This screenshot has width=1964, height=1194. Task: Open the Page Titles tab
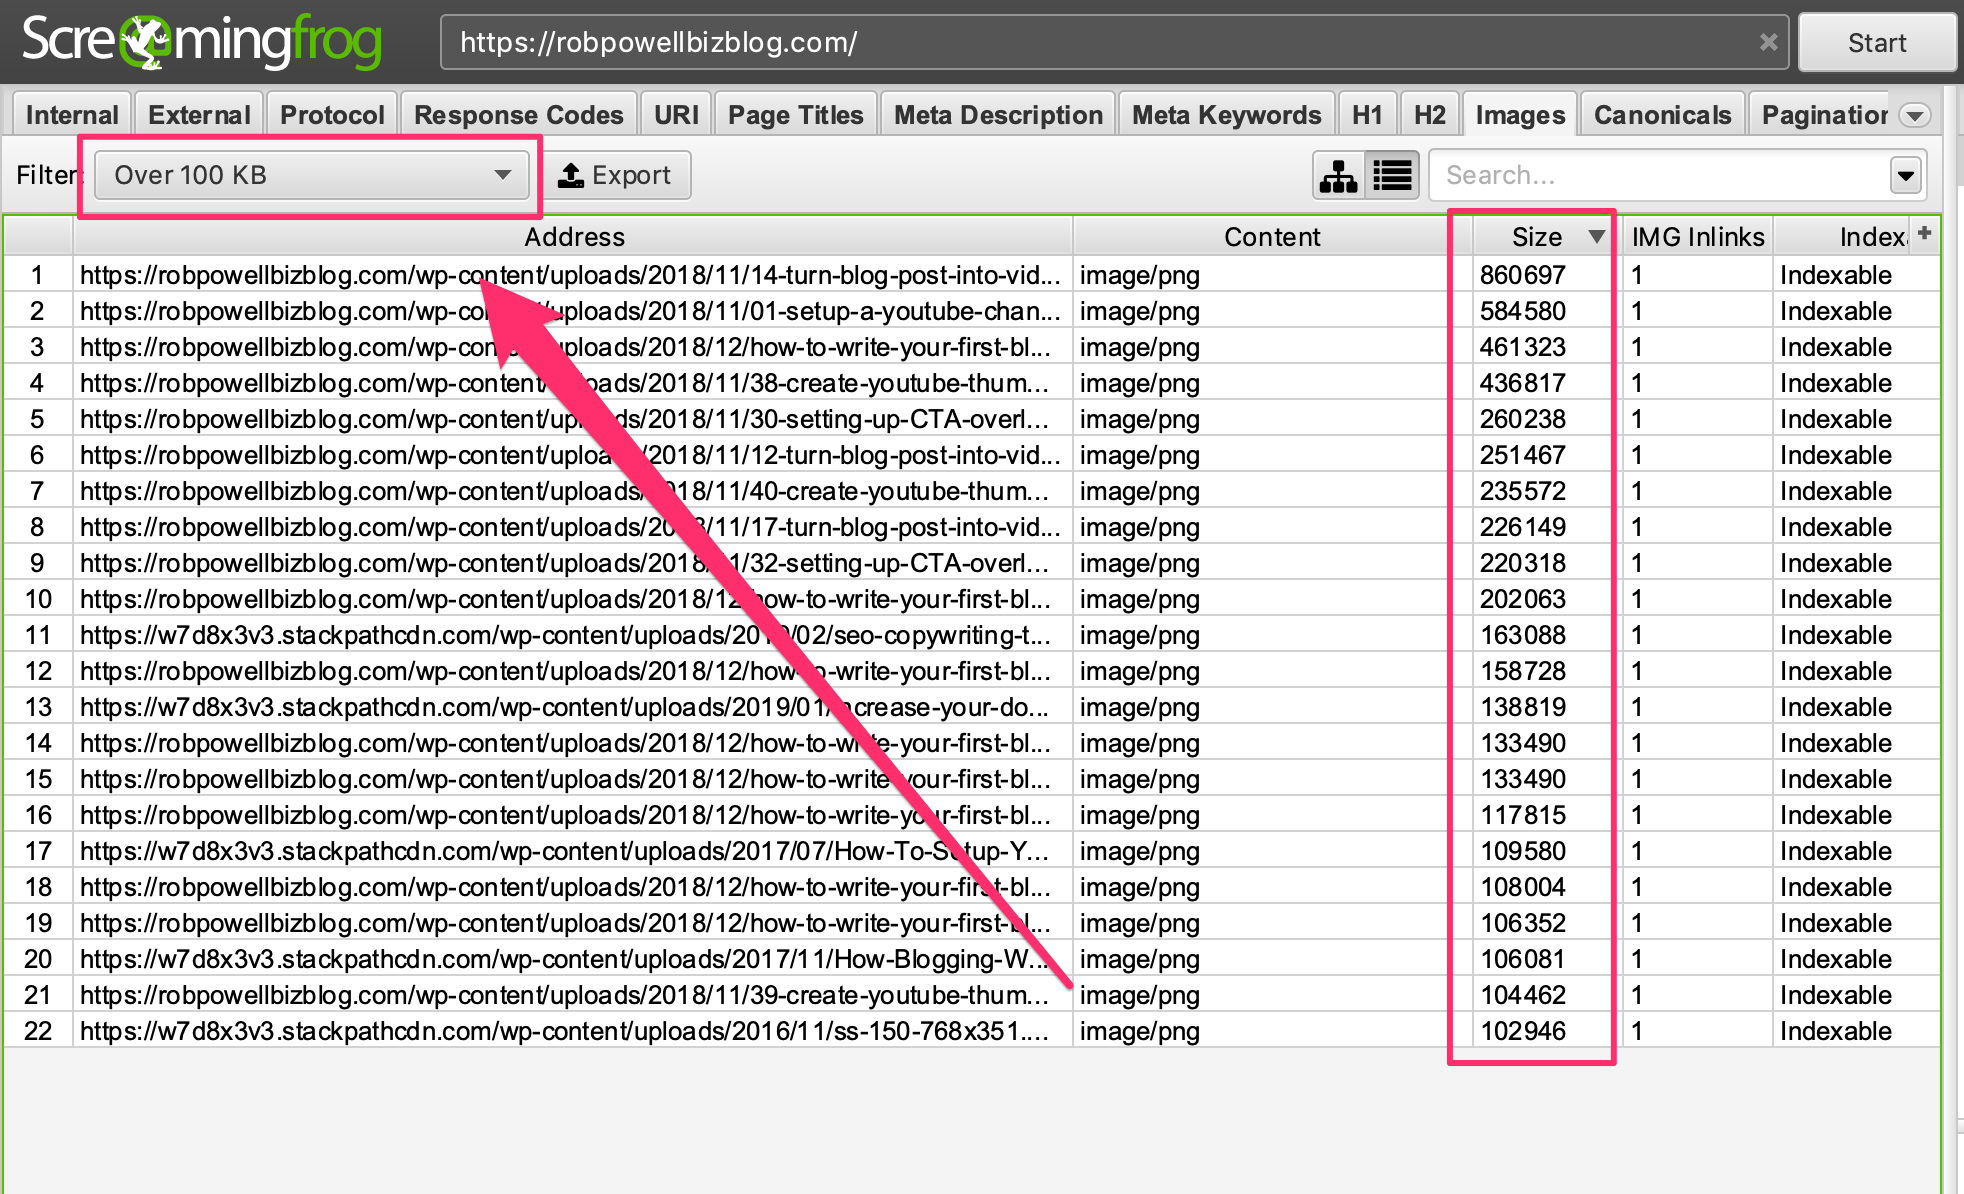tap(795, 115)
